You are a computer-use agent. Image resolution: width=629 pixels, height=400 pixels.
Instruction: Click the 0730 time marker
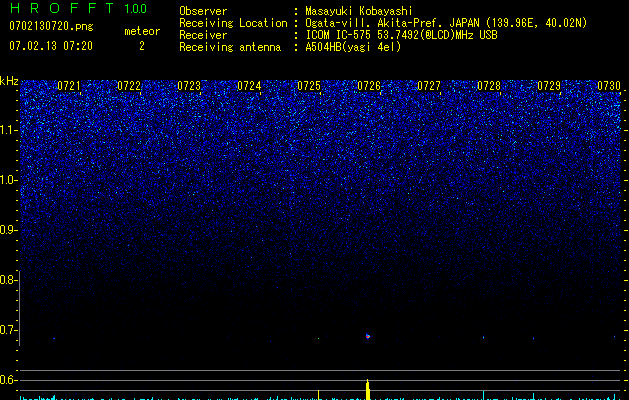[x=609, y=86]
